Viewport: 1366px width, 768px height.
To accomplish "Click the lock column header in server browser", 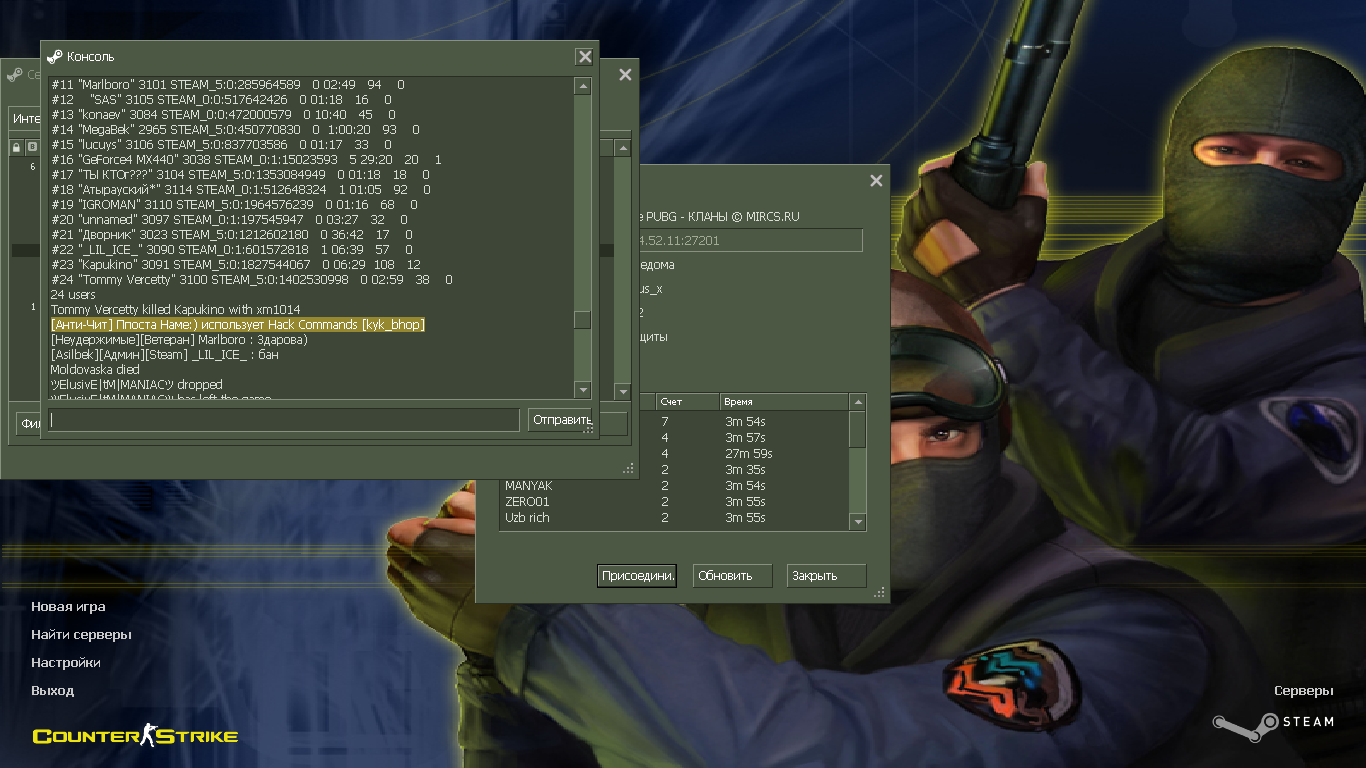I will (16, 148).
